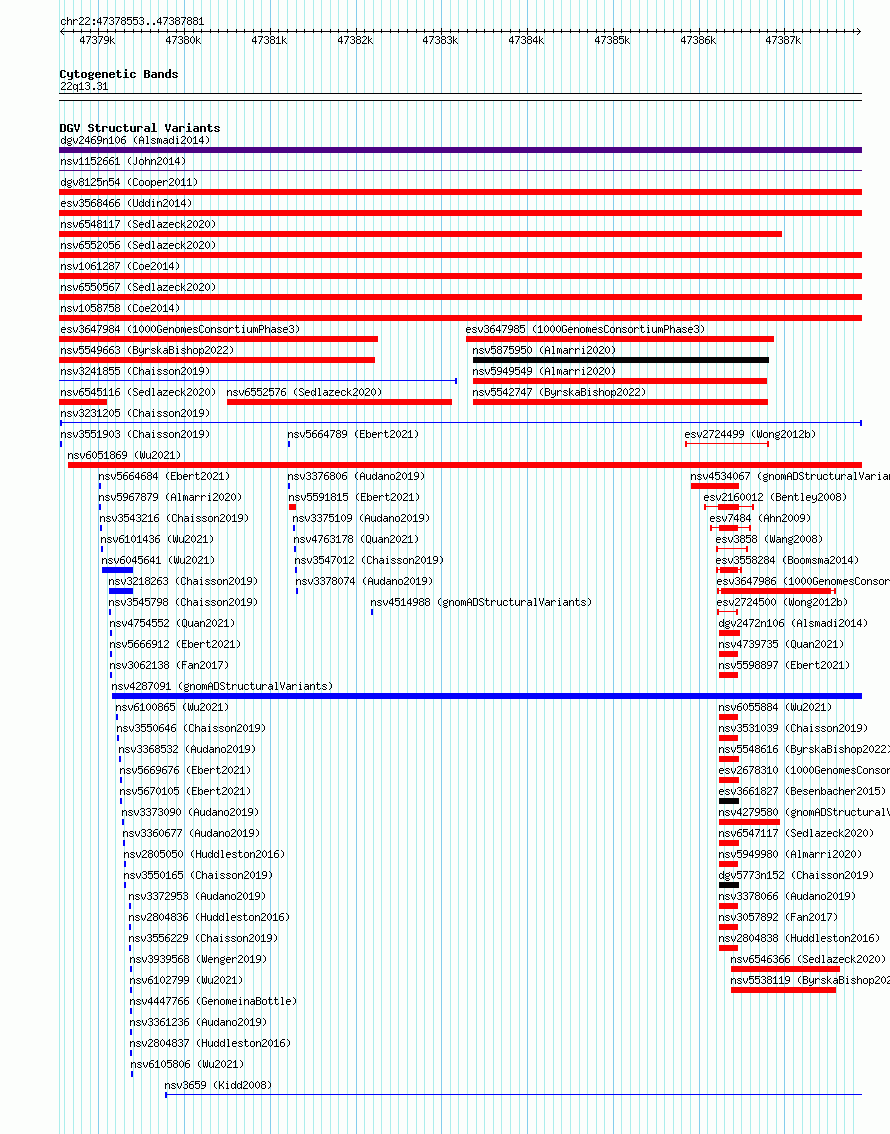
Task: Open nsv4447766 (GenomeinaBottle) variant
Action: [x=213, y=1001]
